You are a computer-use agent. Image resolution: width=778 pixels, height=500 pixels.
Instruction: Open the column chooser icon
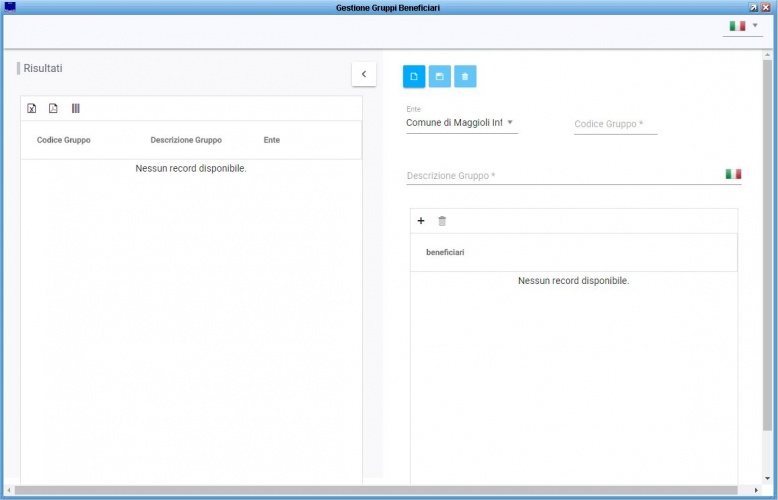pos(75,108)
